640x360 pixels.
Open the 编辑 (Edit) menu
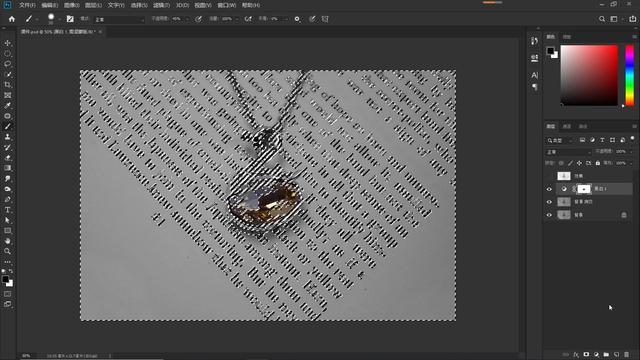(x=49, y=5)
